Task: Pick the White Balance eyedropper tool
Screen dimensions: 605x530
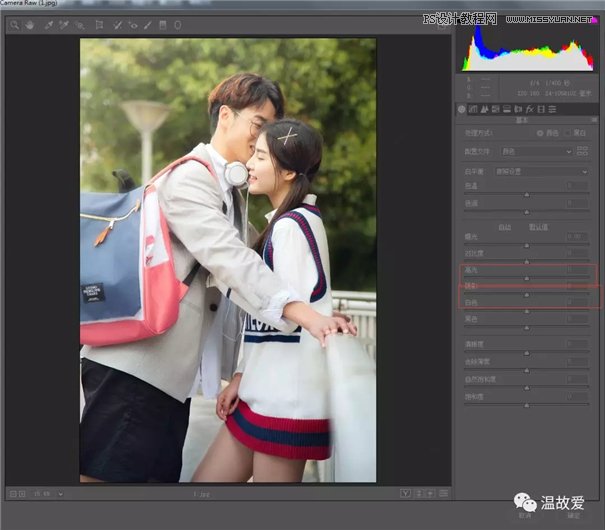Action: [48, 24]
